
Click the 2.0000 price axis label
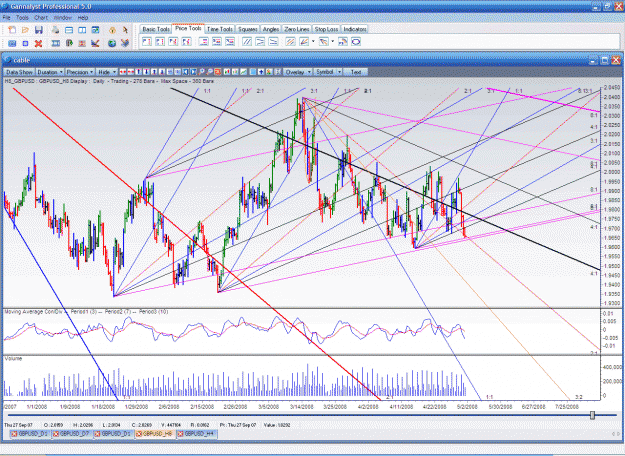pos(611,172)
